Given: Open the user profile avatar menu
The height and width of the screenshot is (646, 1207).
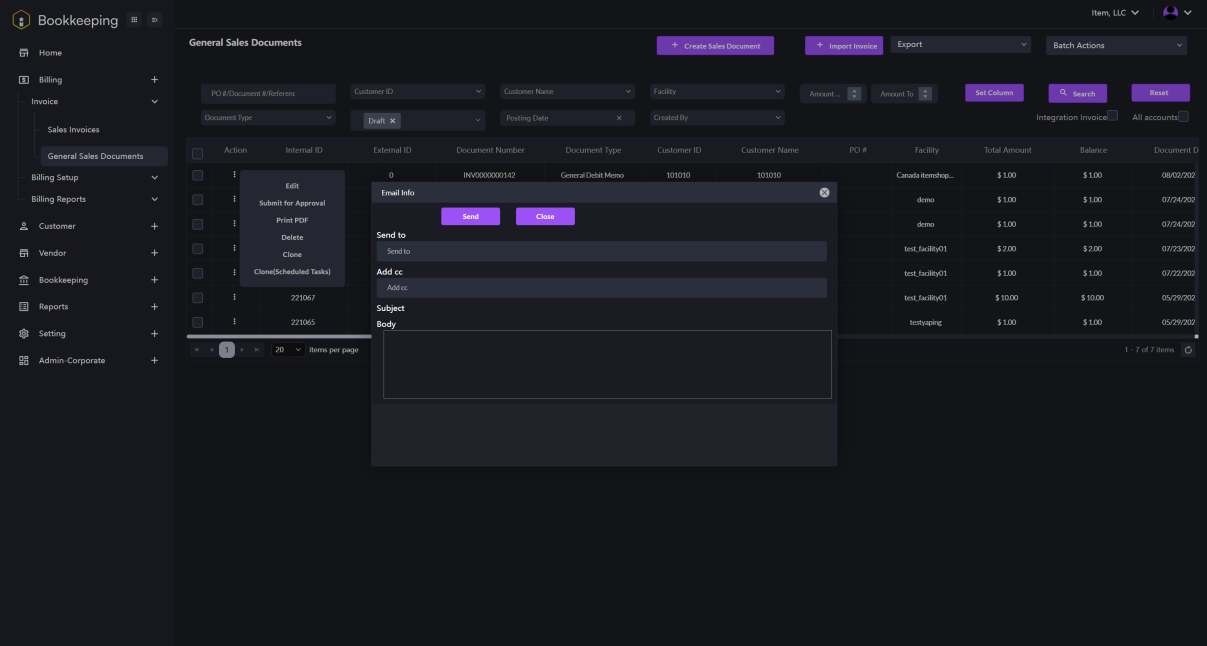Looking at the screenshot, I should tap(1170, 13).
